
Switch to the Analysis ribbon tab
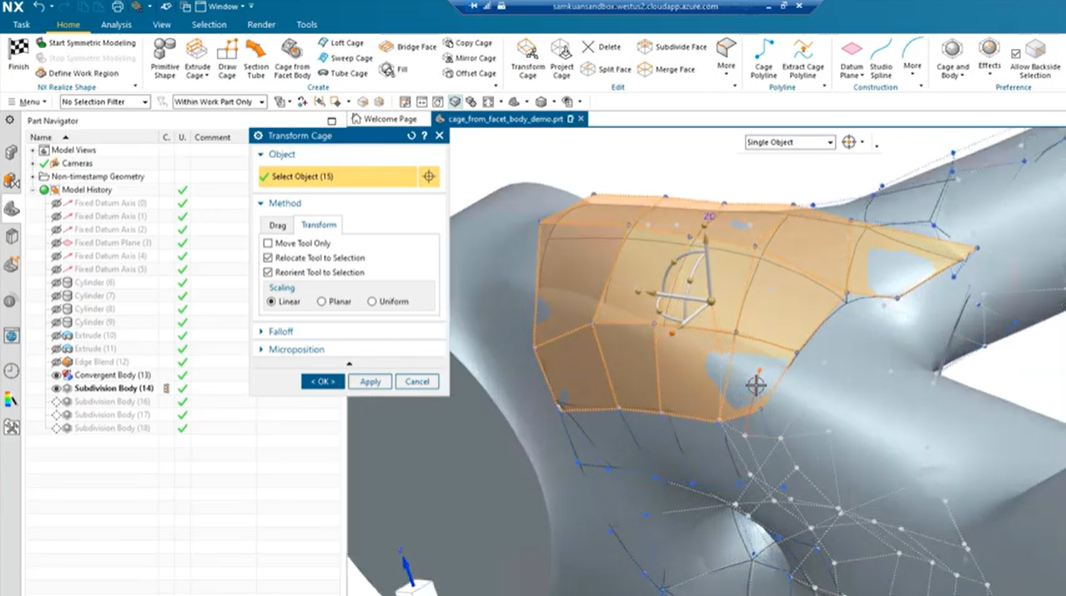tap(116, 24)
